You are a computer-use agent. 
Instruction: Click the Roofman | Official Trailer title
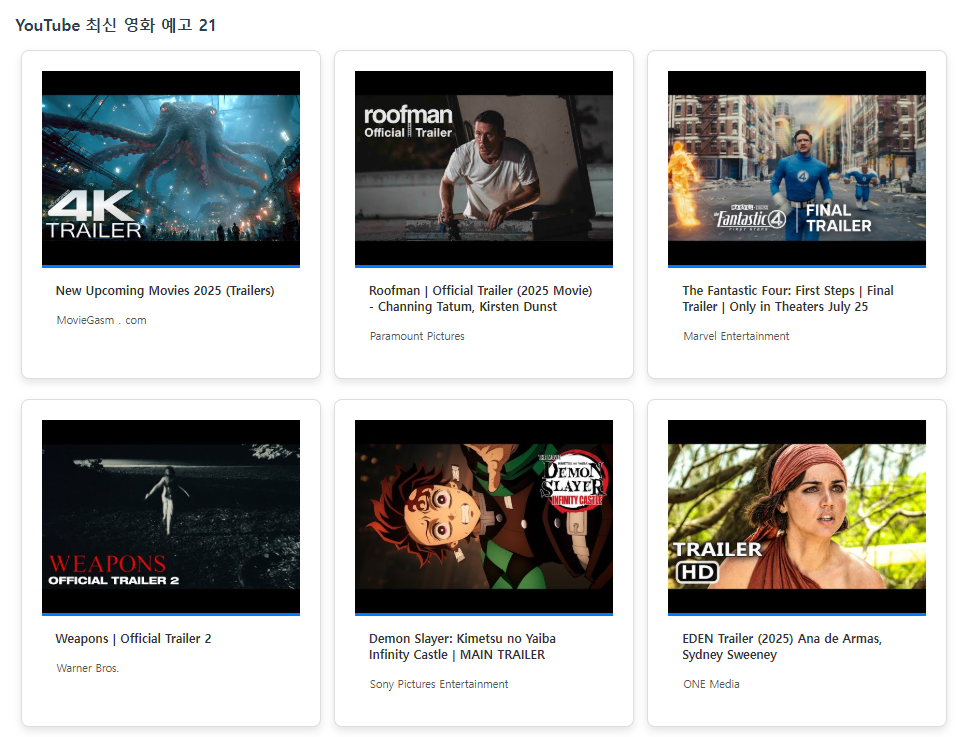tap(481, 298)
